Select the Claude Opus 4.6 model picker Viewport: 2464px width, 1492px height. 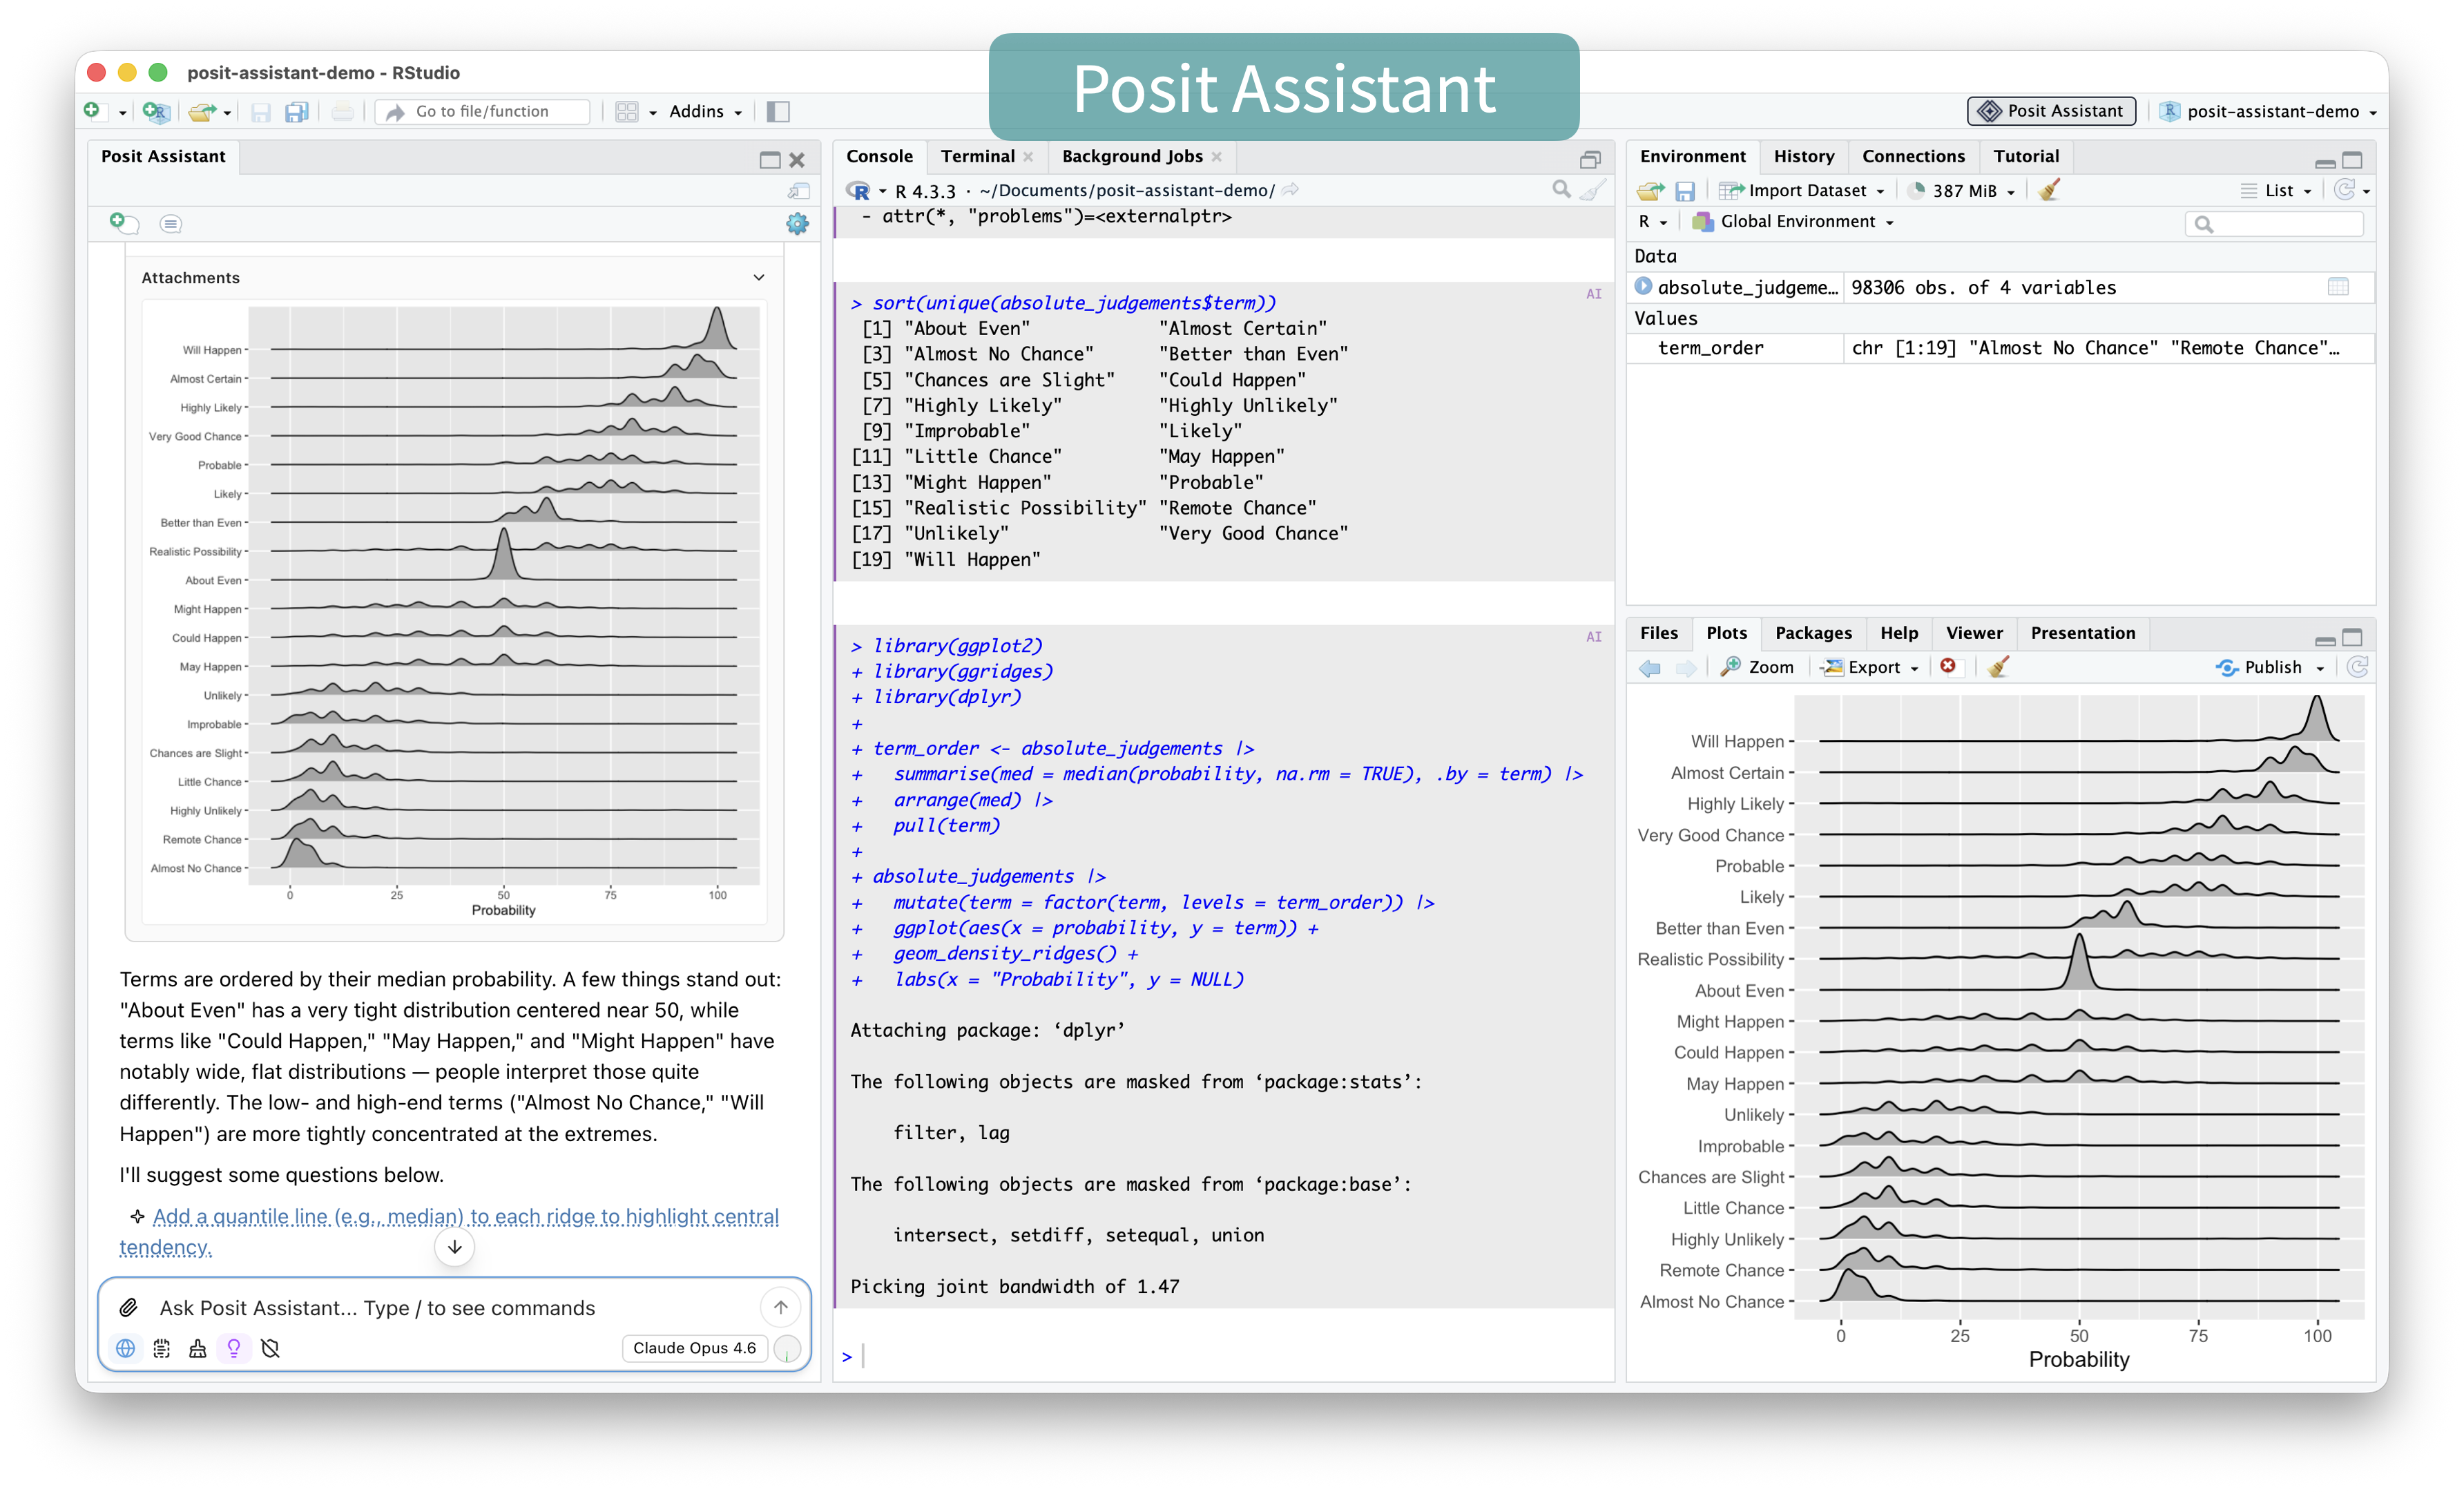pyautogui.click(x=694, y=1348)
